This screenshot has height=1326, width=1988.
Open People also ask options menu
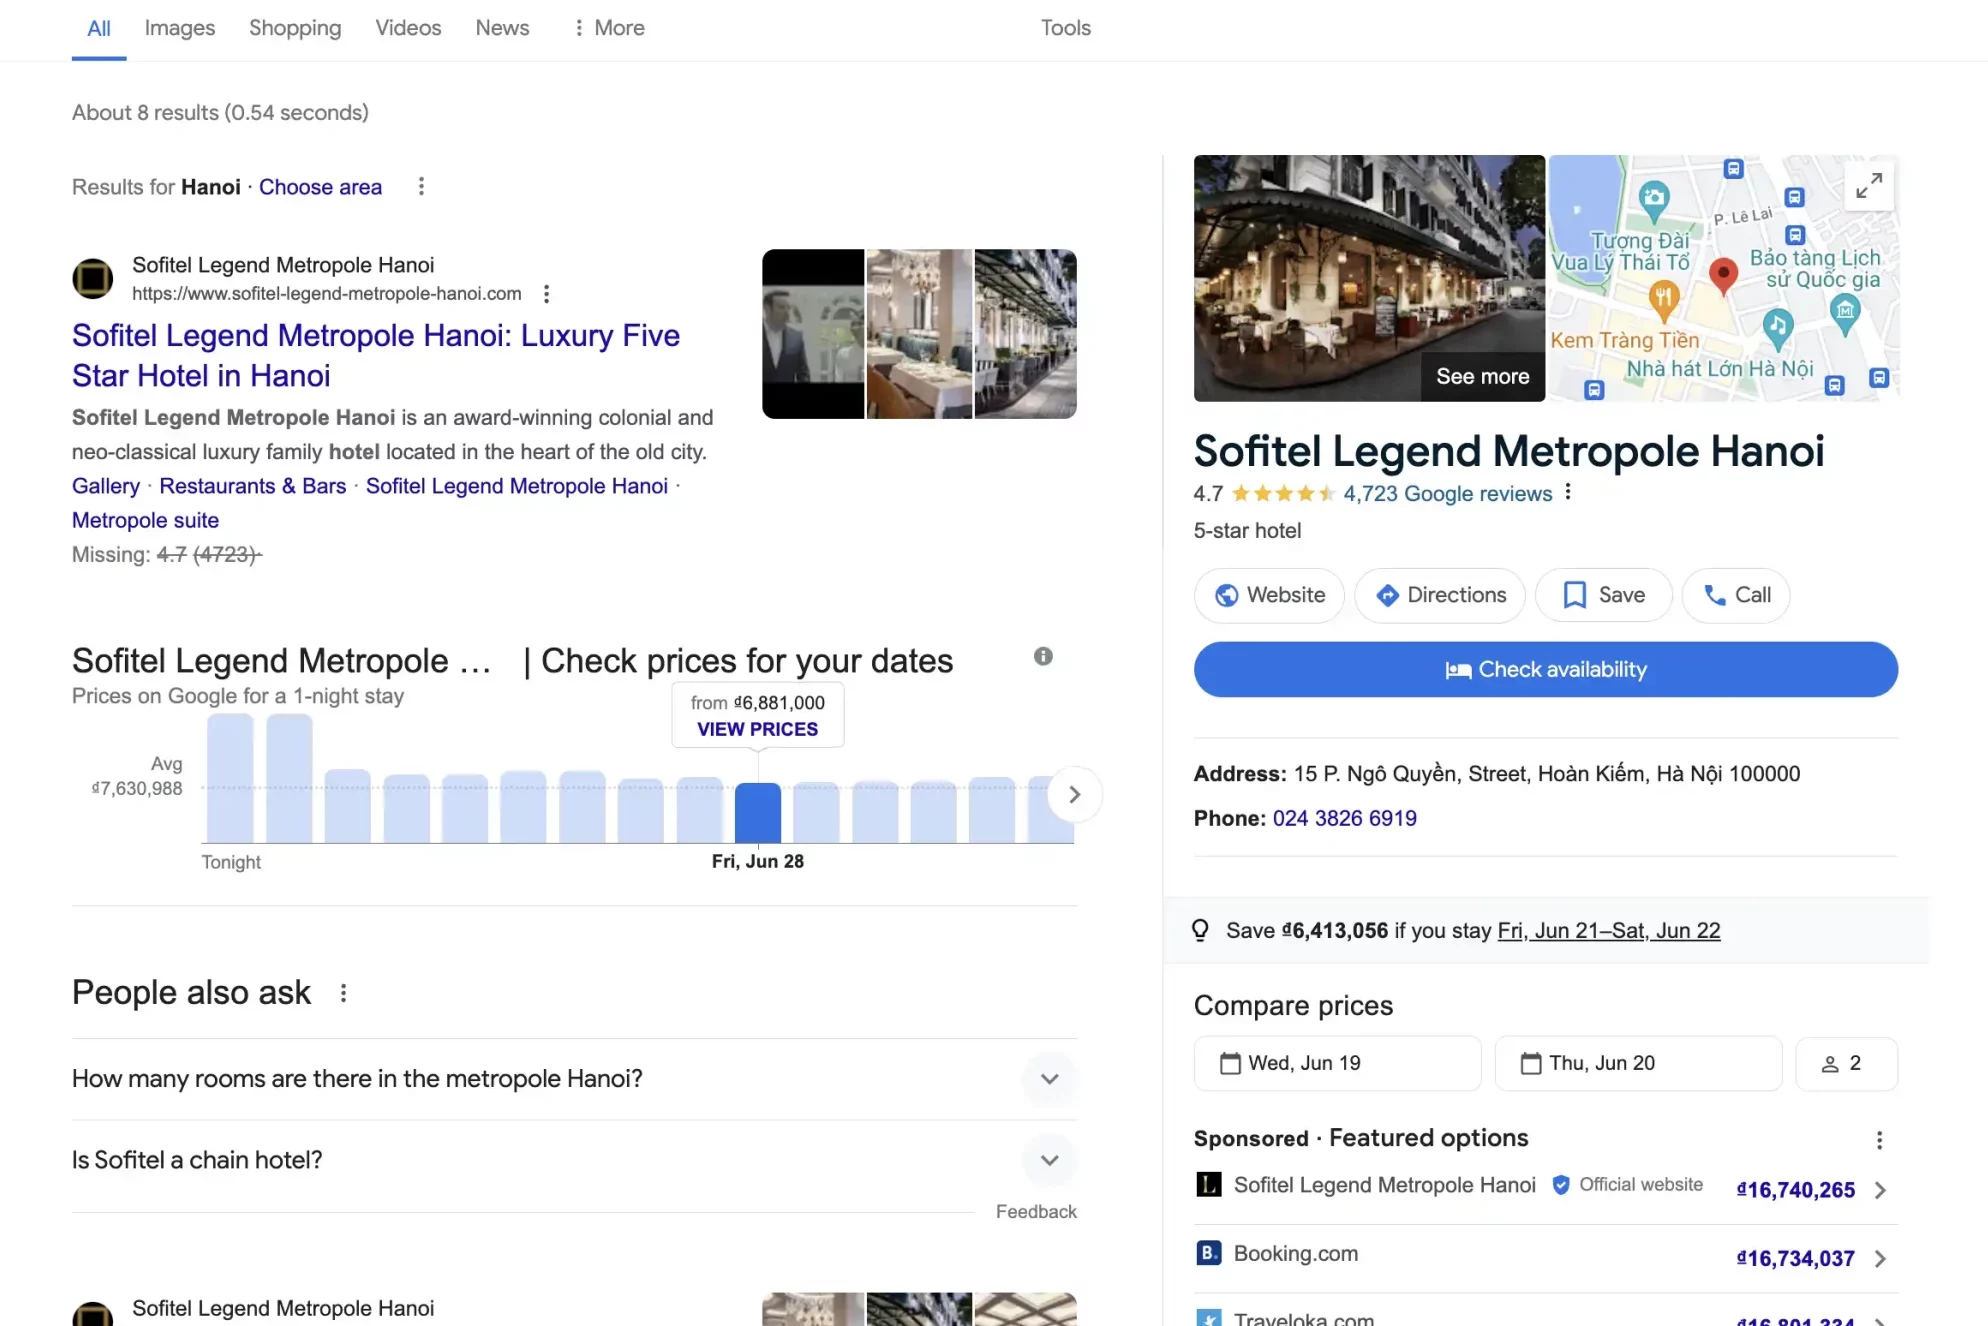(343, 993)
